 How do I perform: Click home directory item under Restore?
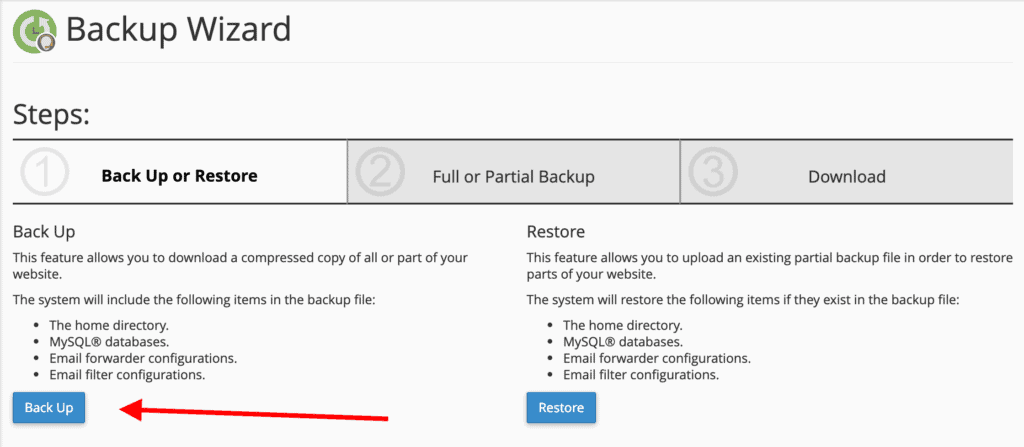point(622,325)
